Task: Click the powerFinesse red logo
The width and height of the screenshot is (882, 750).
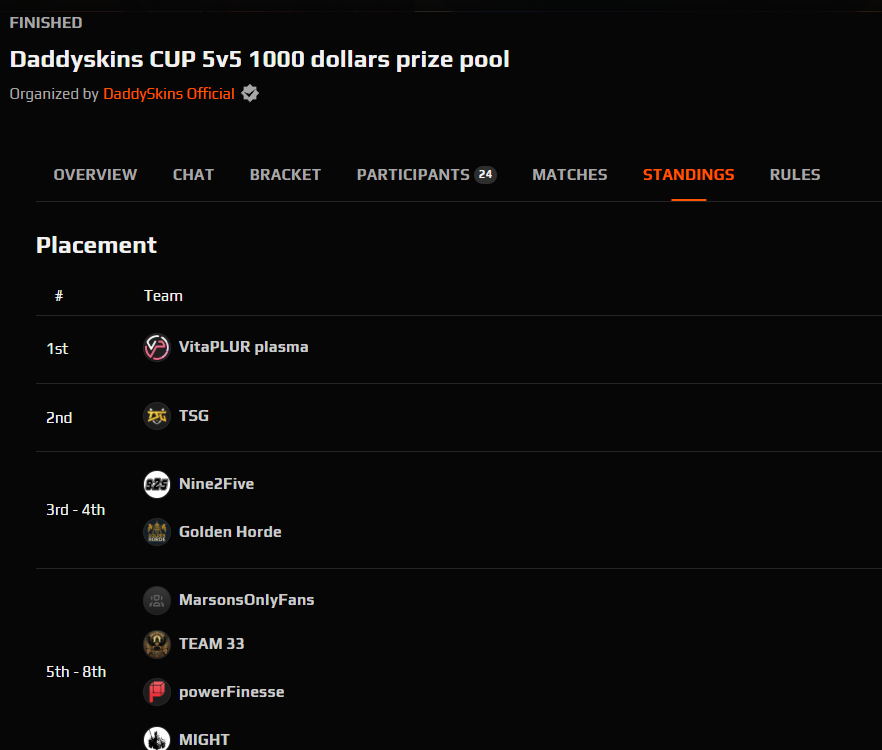Action: tap(157, 692)
